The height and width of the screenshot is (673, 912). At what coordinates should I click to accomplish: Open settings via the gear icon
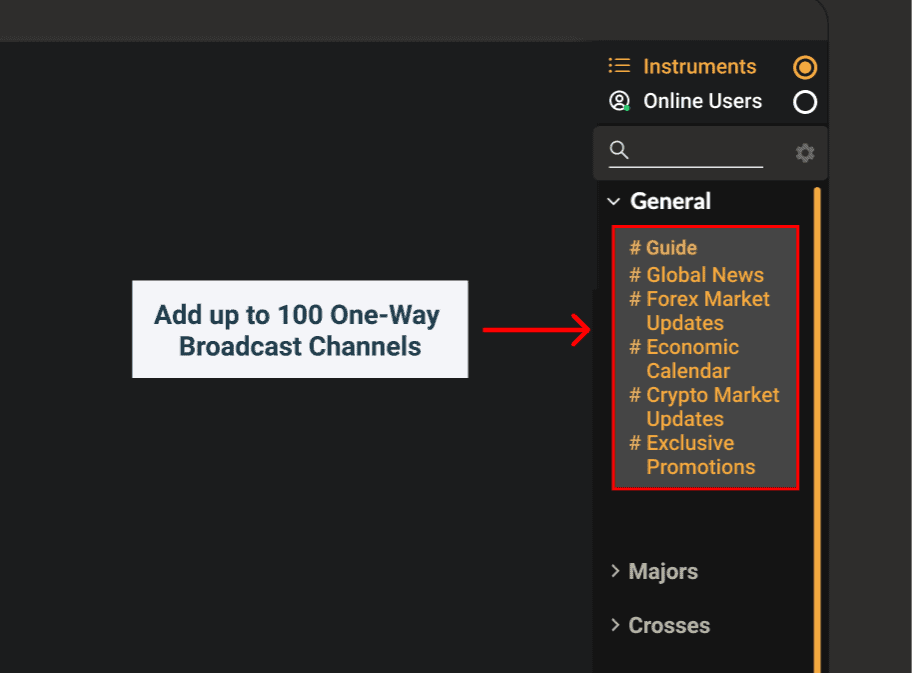click(805, 153)
